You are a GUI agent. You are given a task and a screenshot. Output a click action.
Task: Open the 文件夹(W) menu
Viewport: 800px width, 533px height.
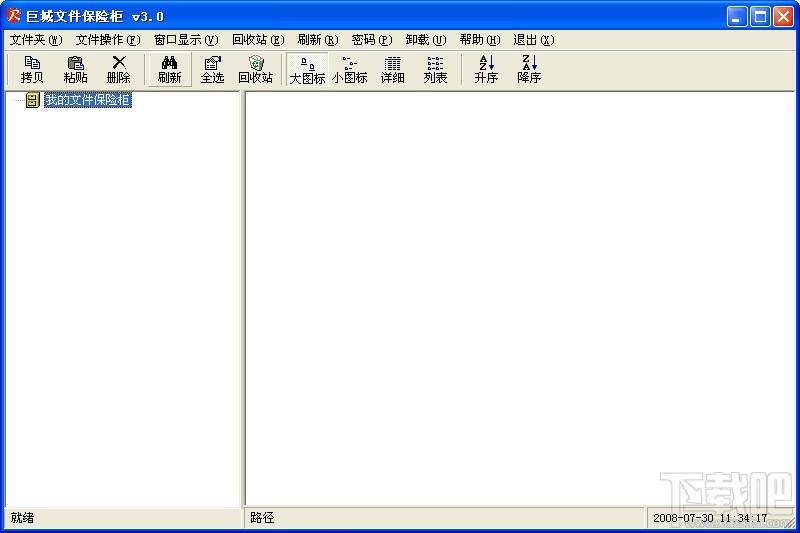(x=36, y=40)
